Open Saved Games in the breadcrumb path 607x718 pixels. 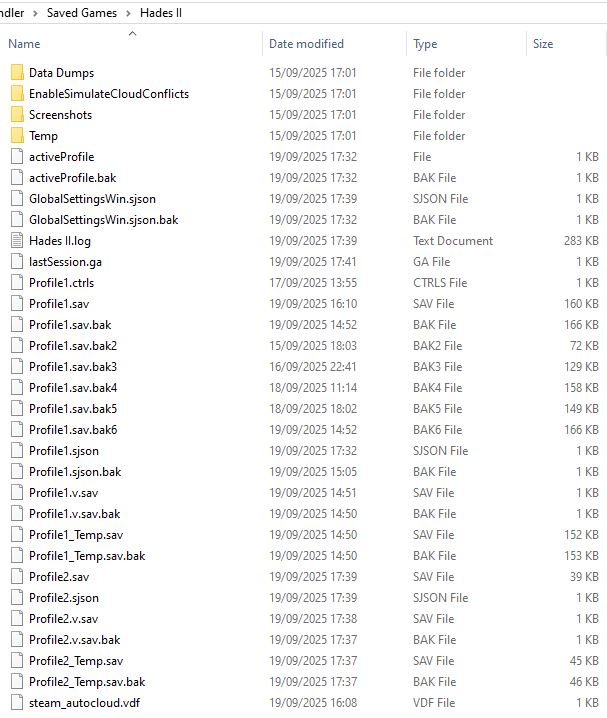pos(82,13)
